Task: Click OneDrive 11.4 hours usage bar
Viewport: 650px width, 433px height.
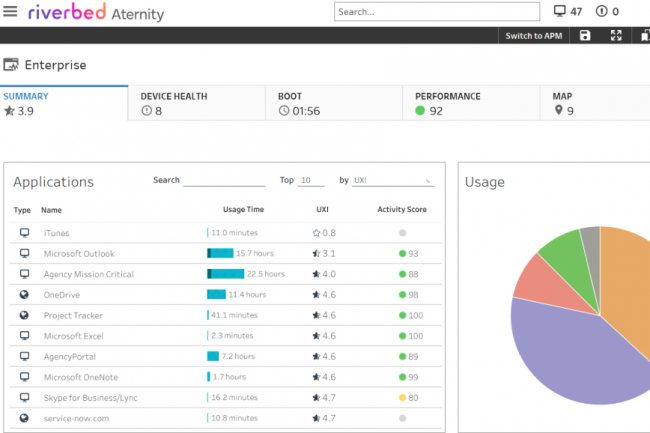Action: [216, 295]
